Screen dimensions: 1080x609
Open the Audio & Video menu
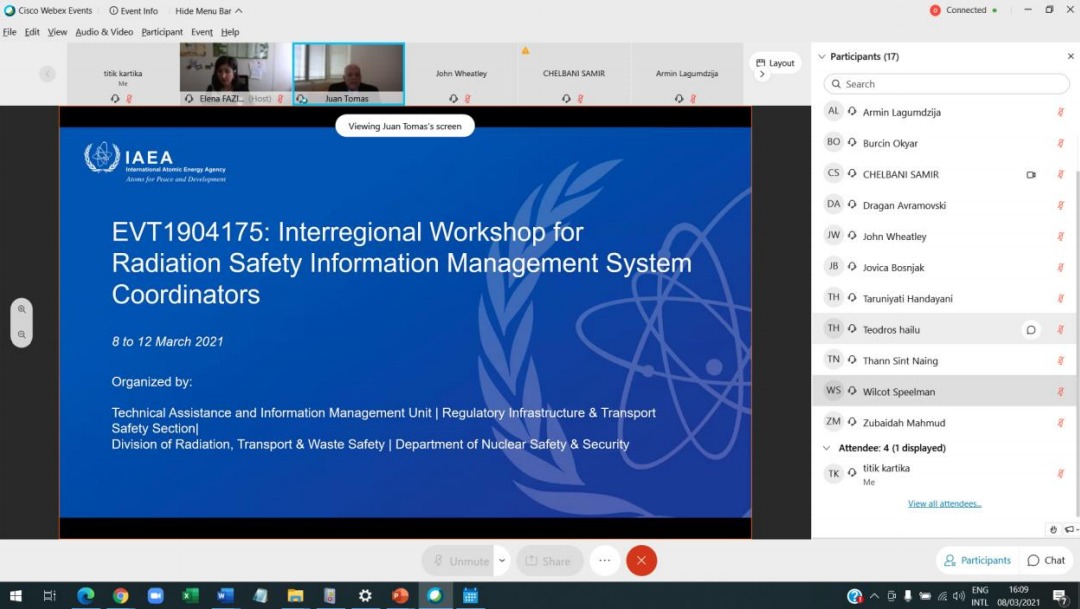coord(104,32)
